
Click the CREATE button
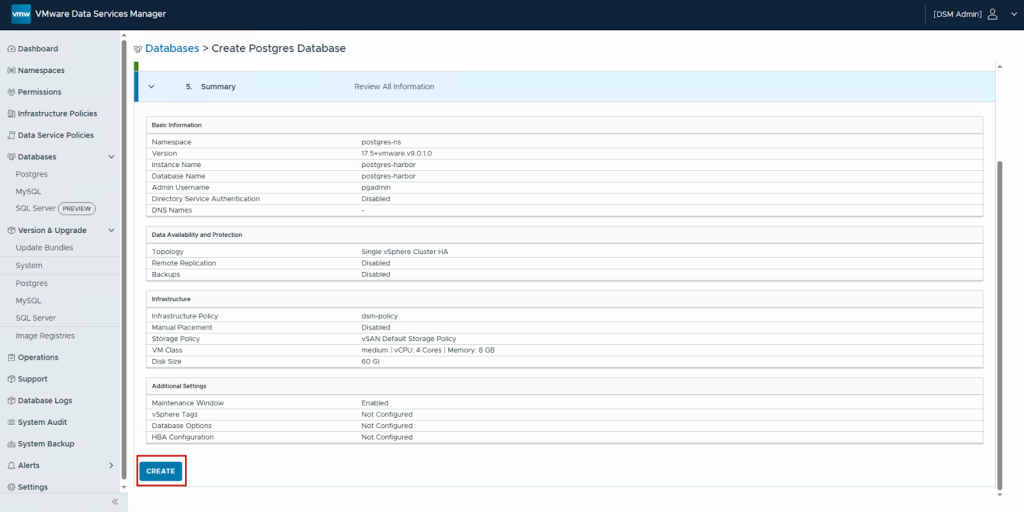pos(161,471)
